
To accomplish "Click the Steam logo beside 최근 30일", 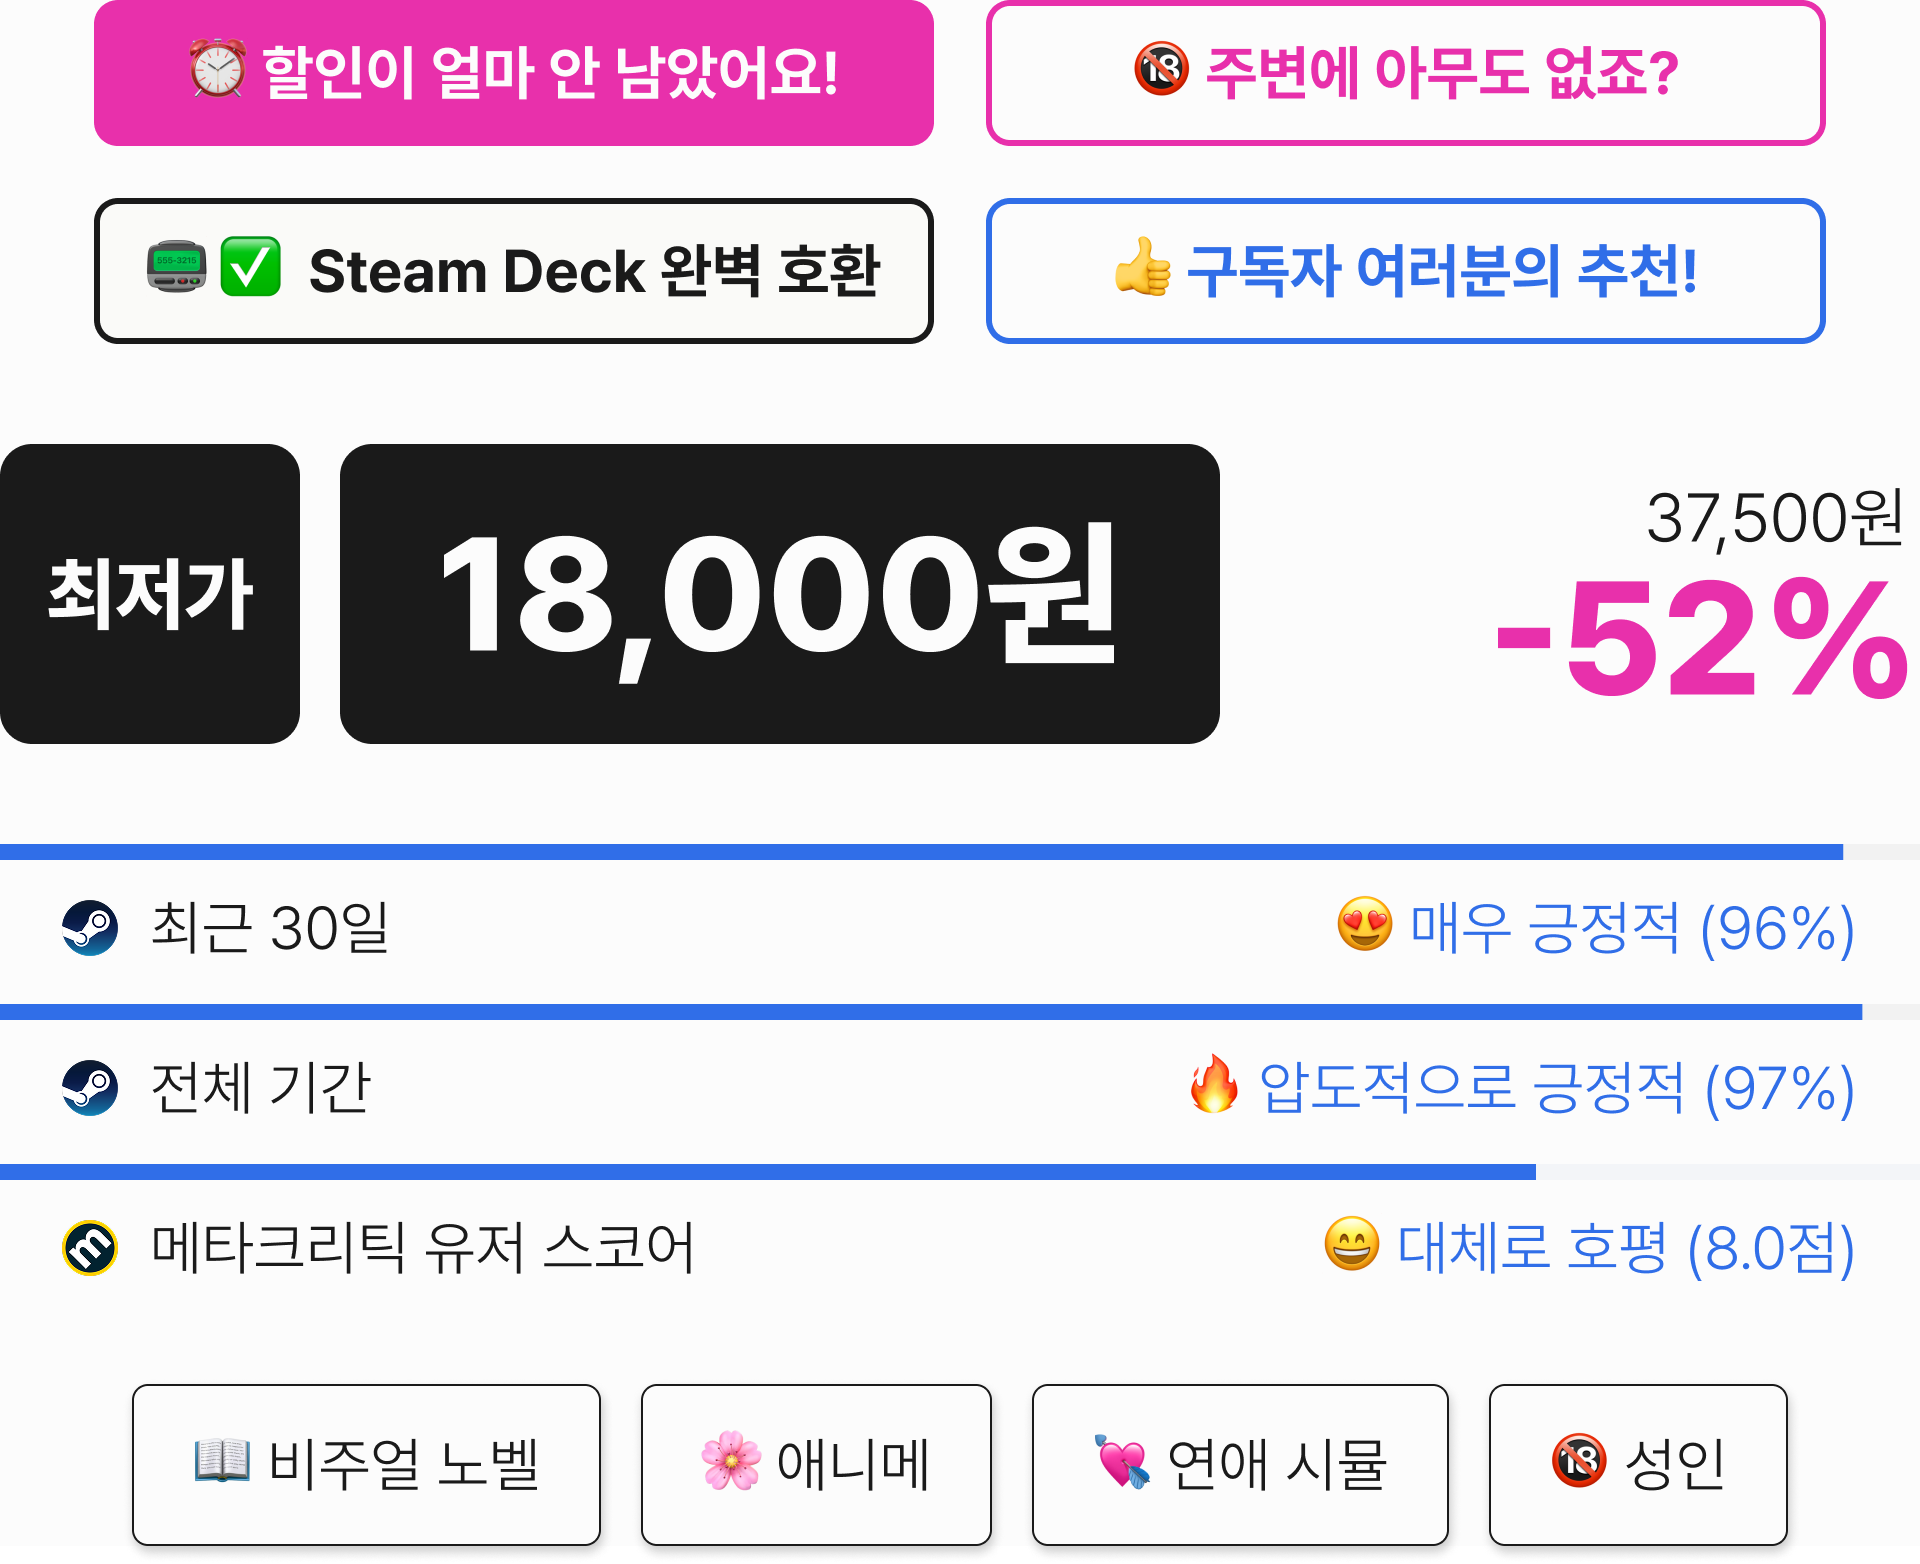I will pyautogui.click(x=90, y=928).
